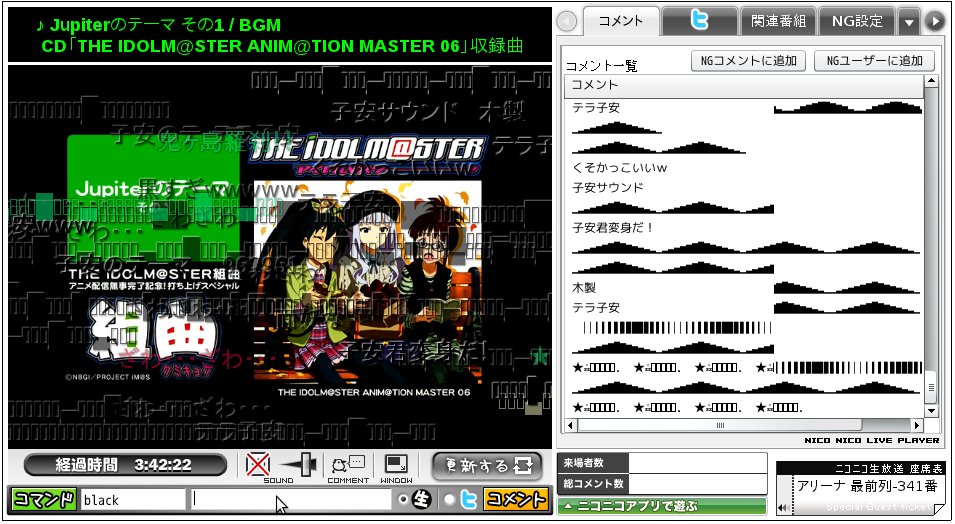
Task: Click the command field containing black
Action: pos(133,500)
